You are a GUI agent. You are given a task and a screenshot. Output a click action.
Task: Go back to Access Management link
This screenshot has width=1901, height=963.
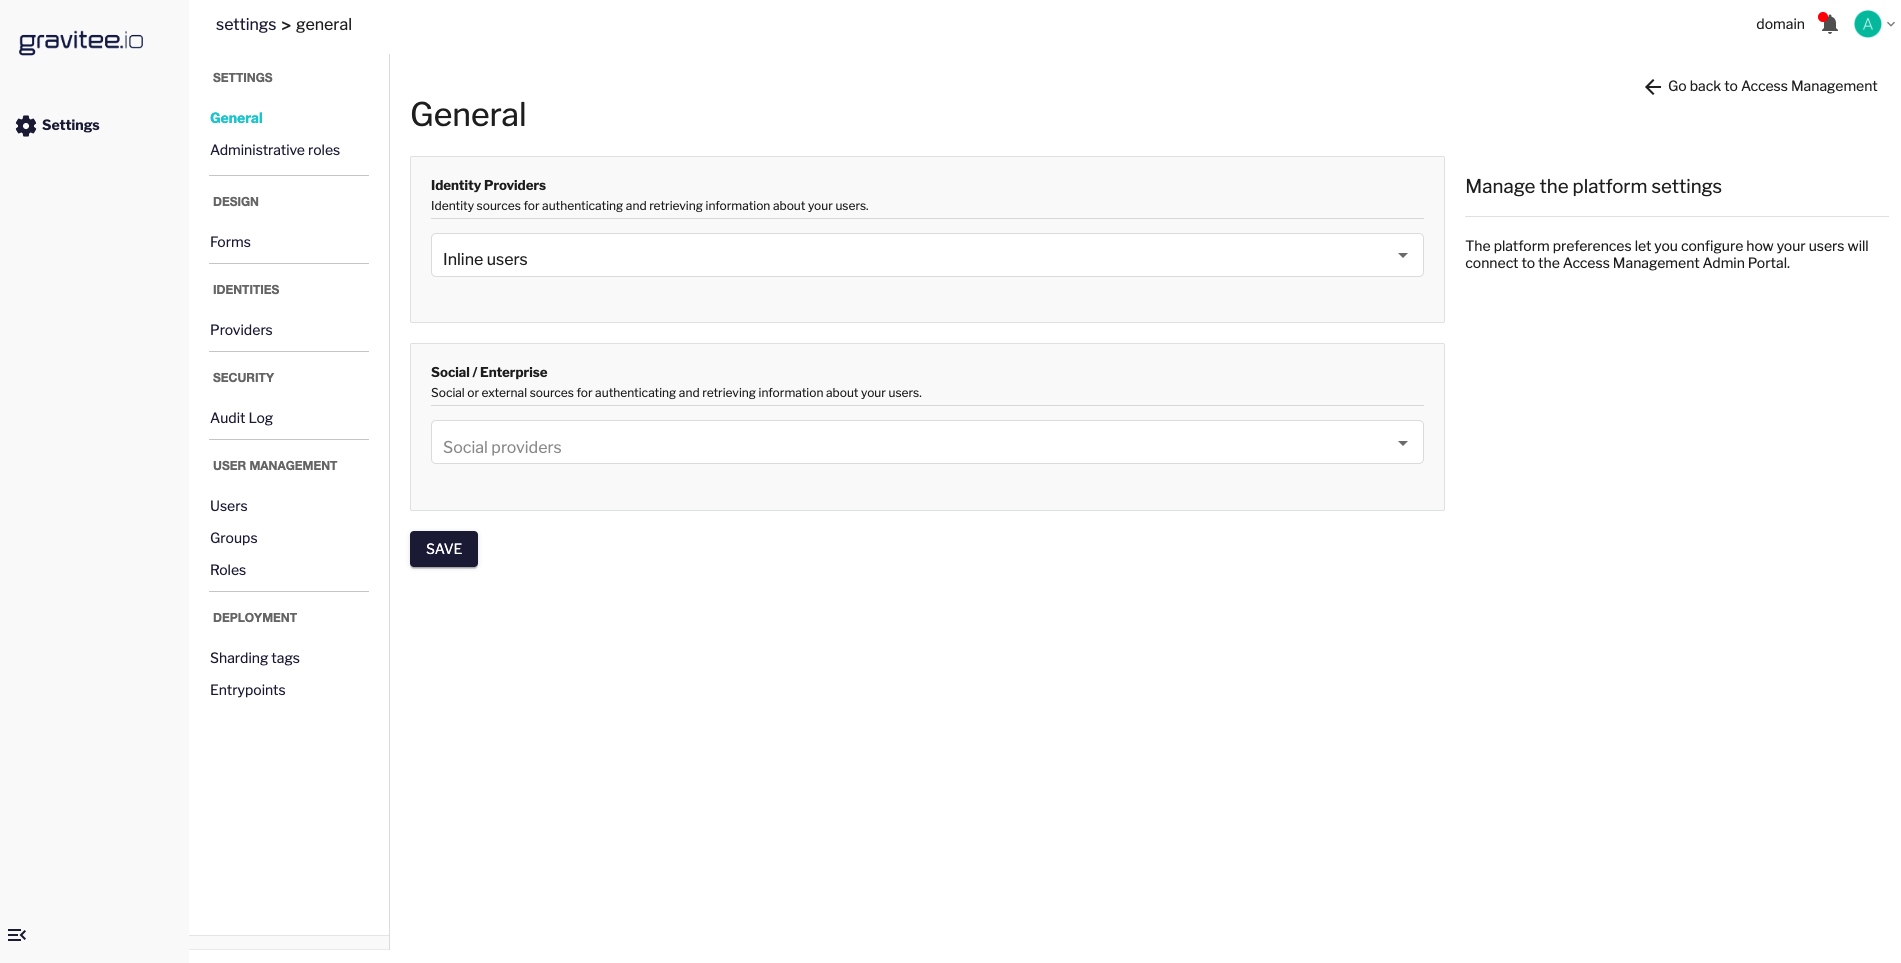1772,86
